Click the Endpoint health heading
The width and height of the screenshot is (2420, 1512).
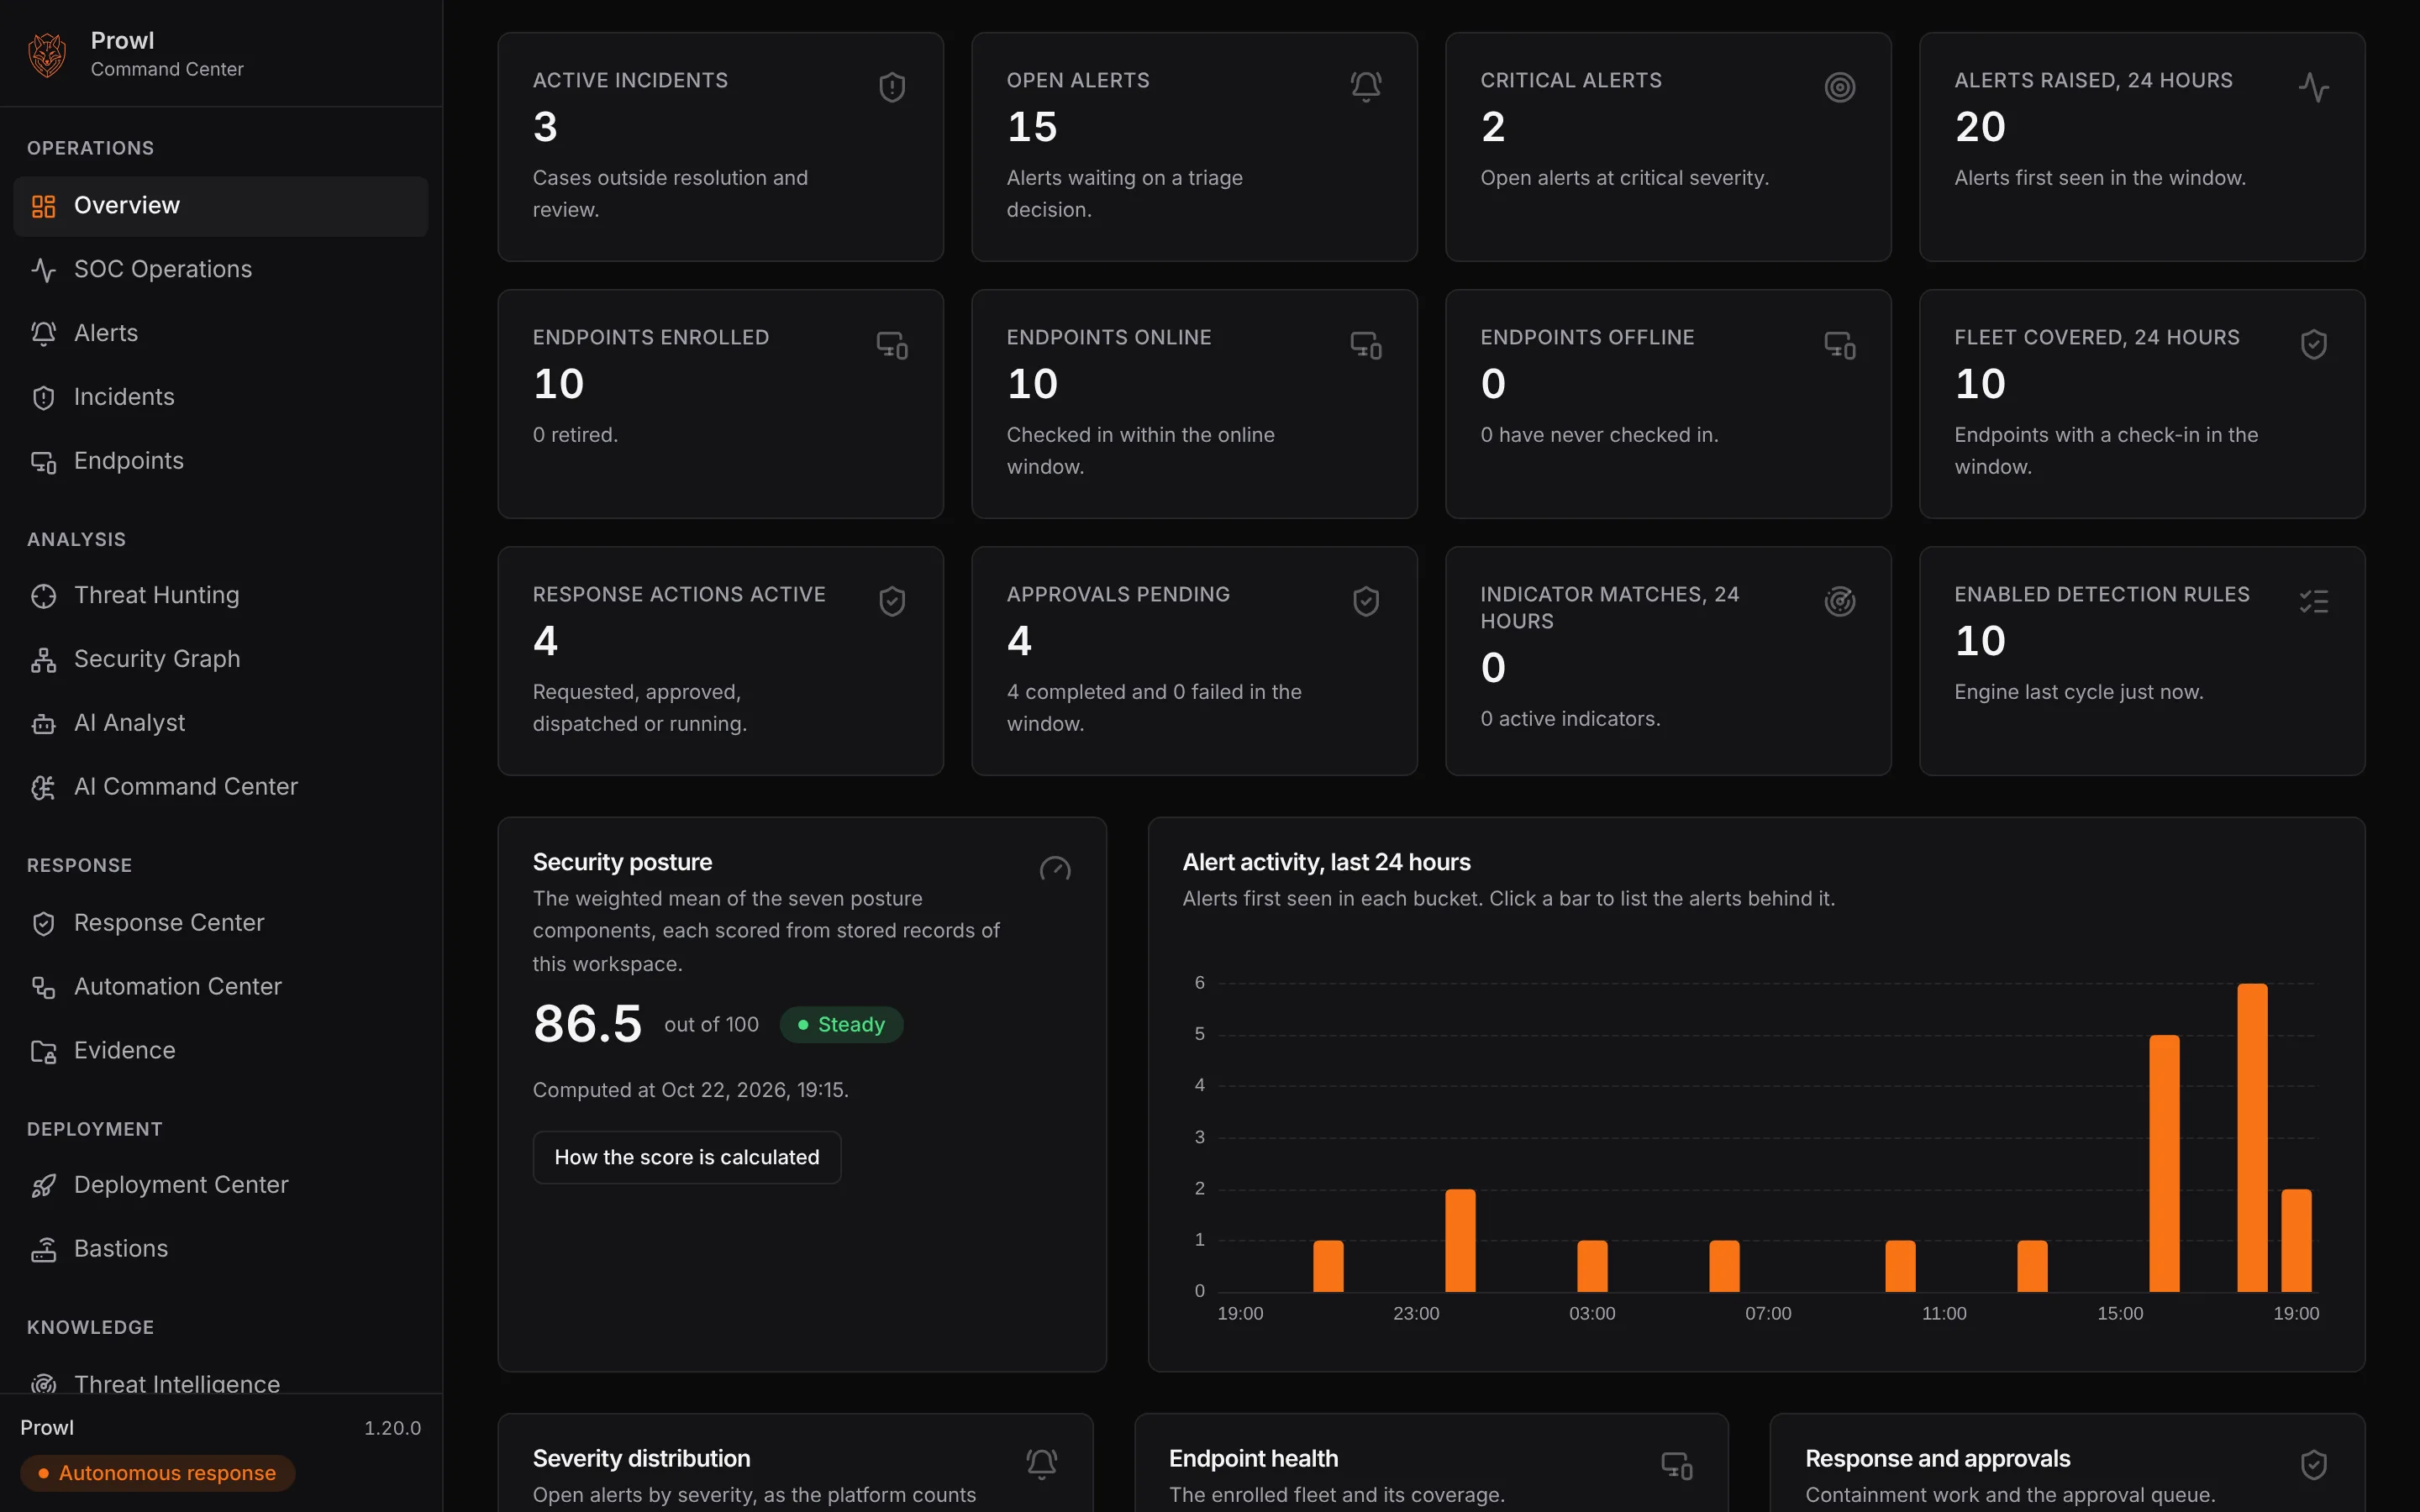[1253, 1459]
